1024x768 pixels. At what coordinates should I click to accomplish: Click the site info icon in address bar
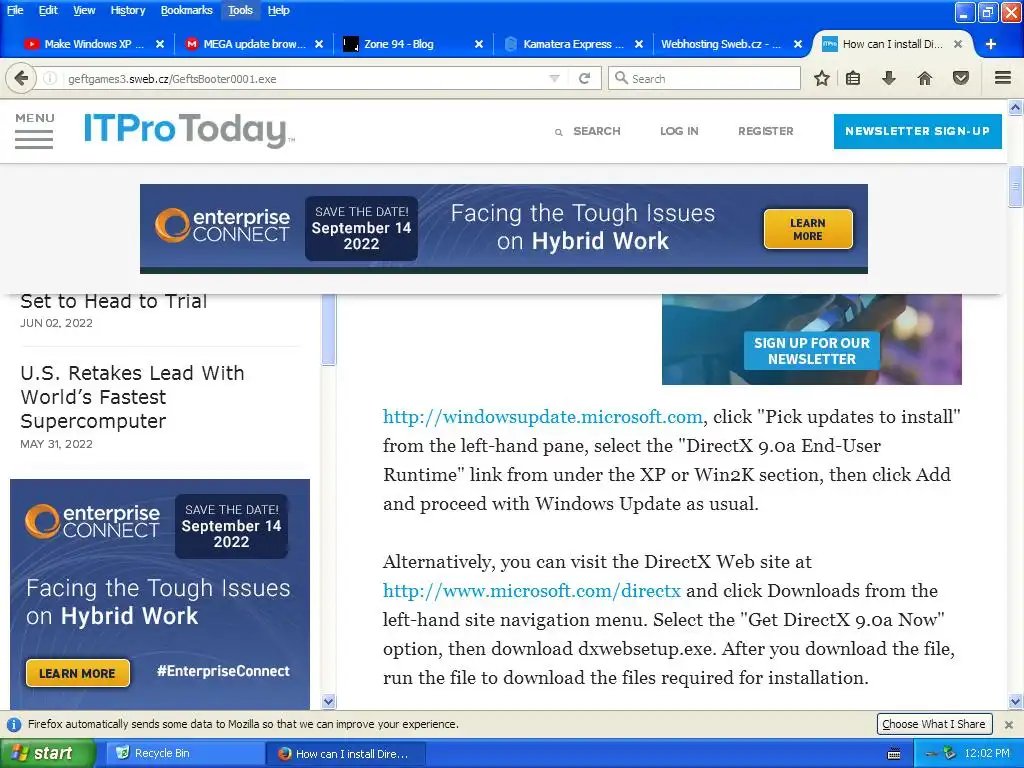pos(50,78)
